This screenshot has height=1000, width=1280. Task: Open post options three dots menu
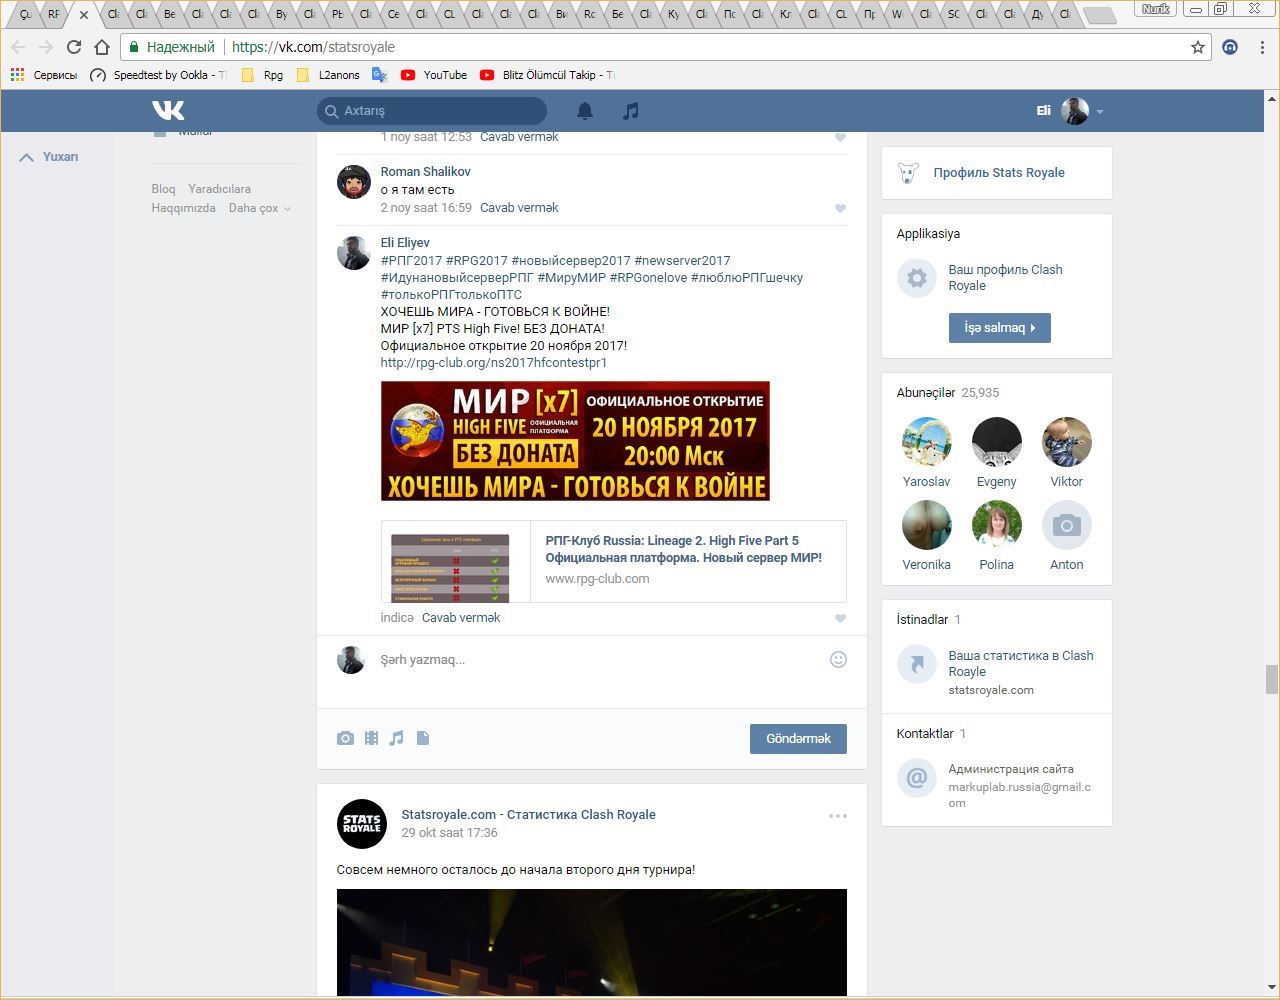[838, 816]
